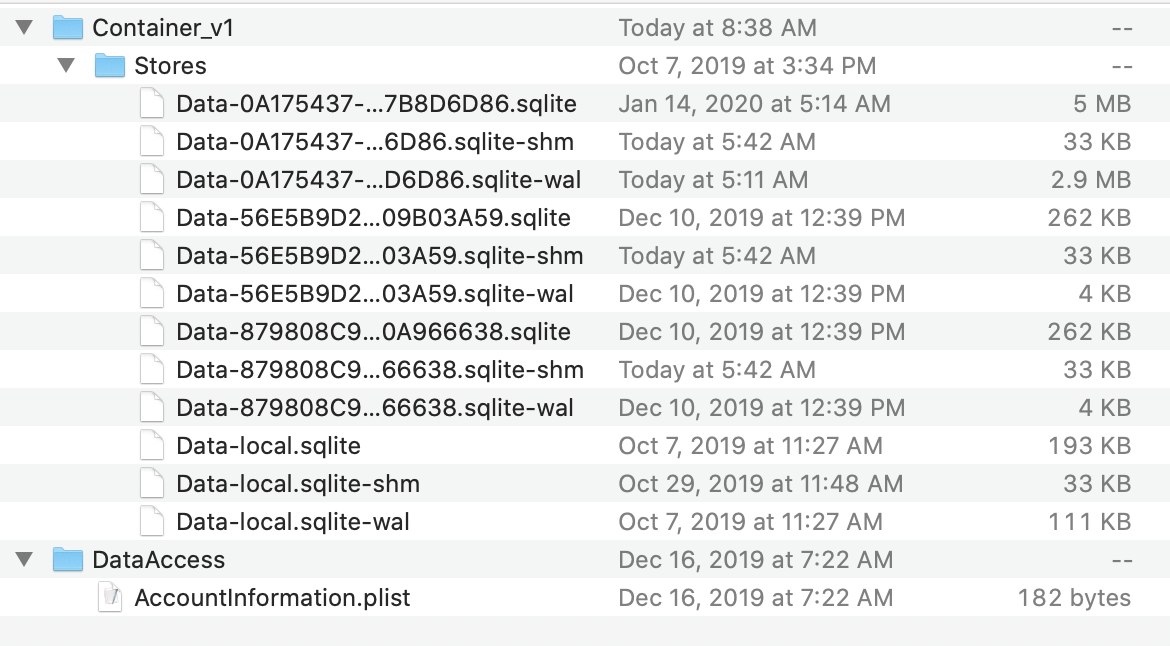This screenshot has height=646, width=1170.
Task: Select Data-56E5B9D2 sqlite-shm file row
Action: (379, 256)
